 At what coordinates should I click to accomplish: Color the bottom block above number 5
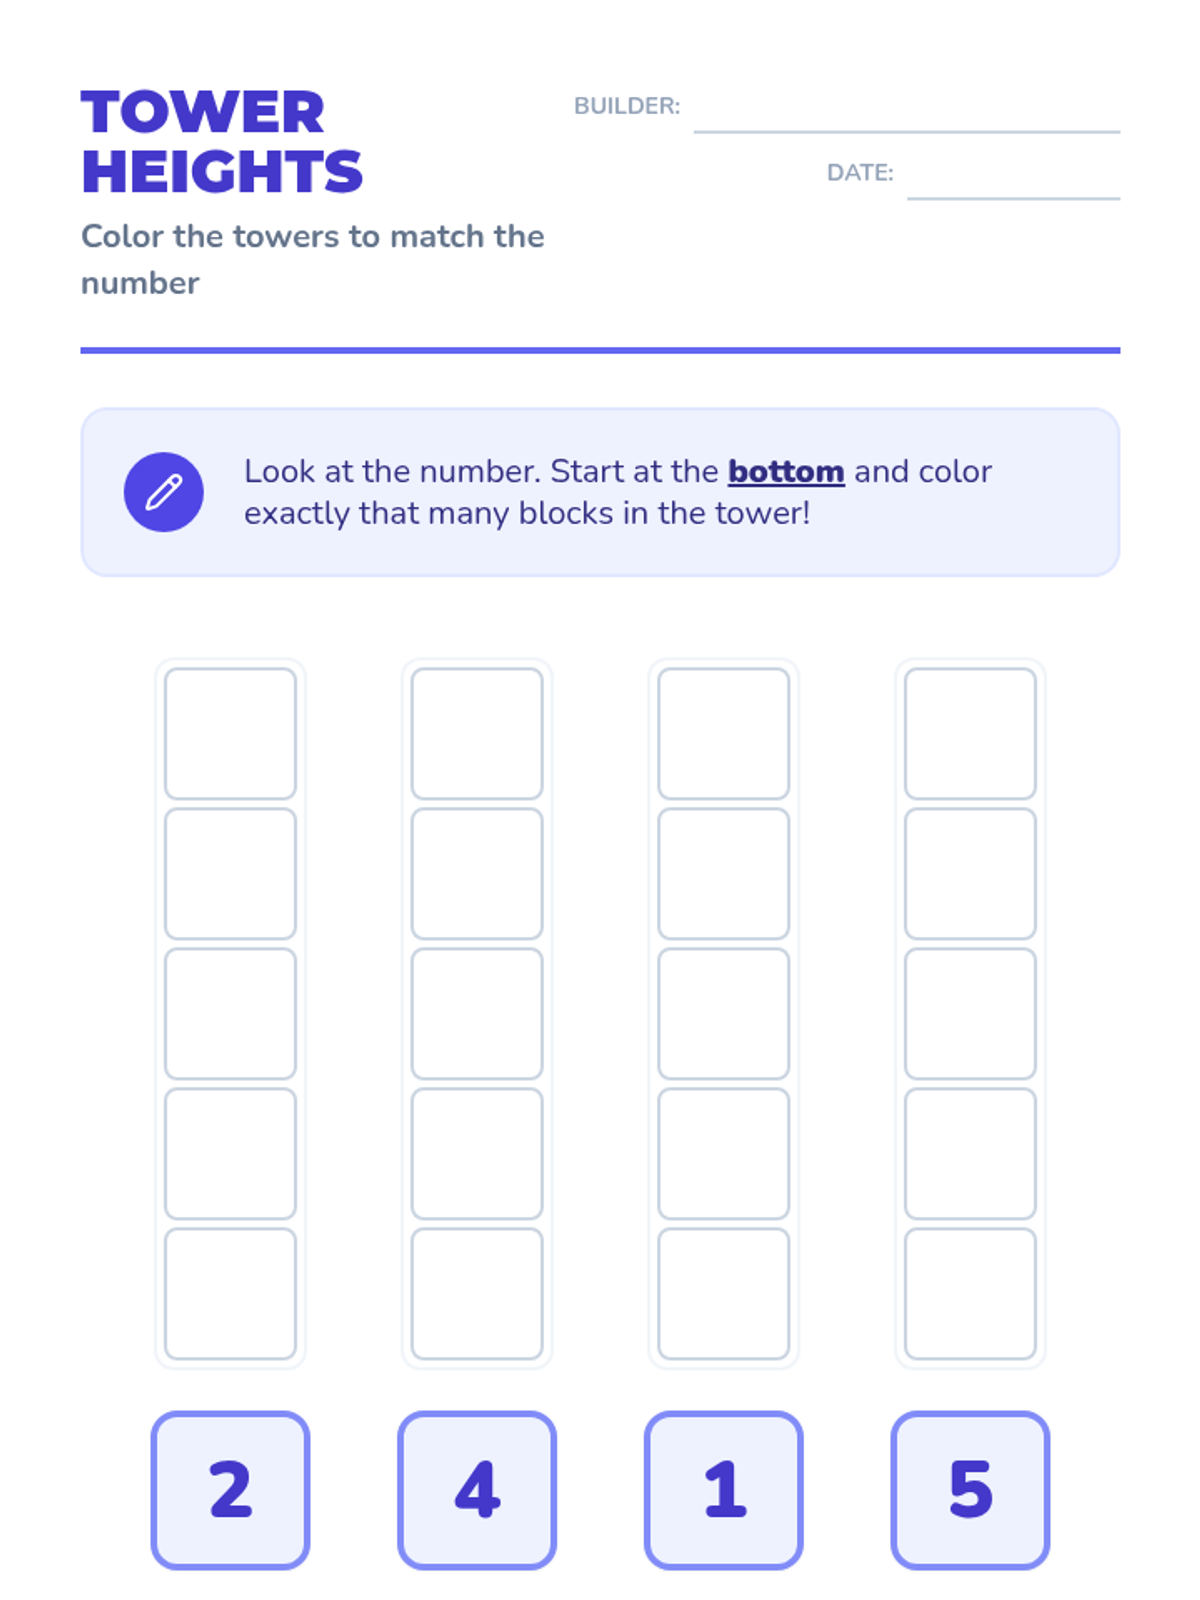tap(970, 1294)
